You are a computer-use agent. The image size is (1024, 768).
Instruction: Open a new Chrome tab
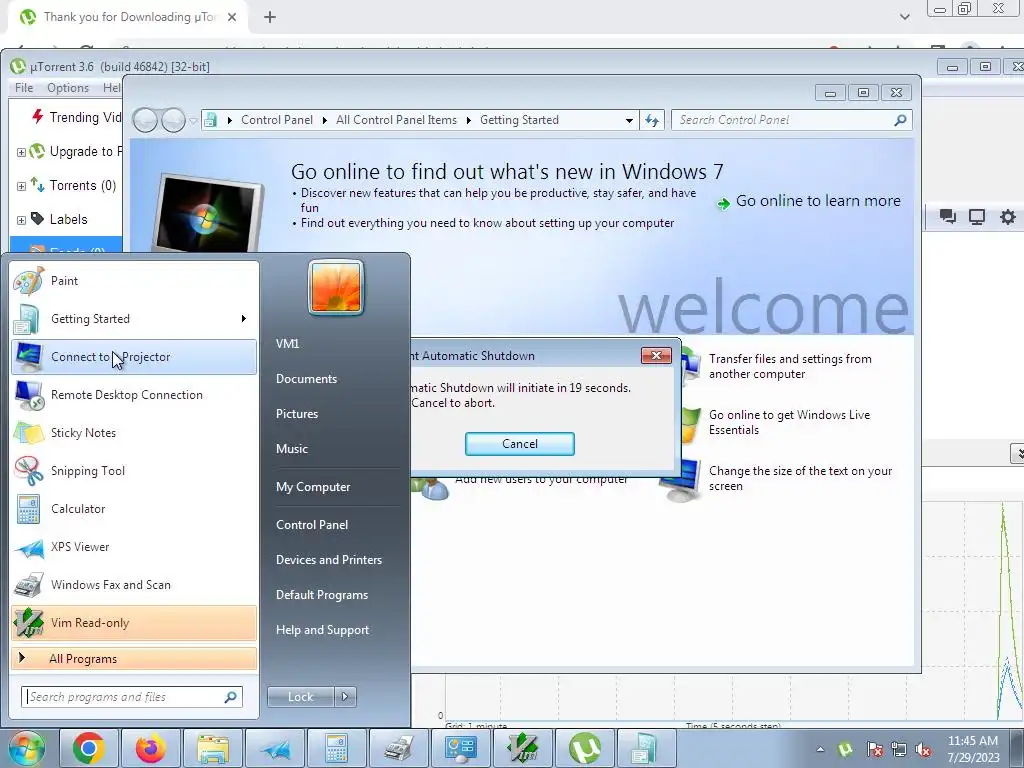coord(270,17)
